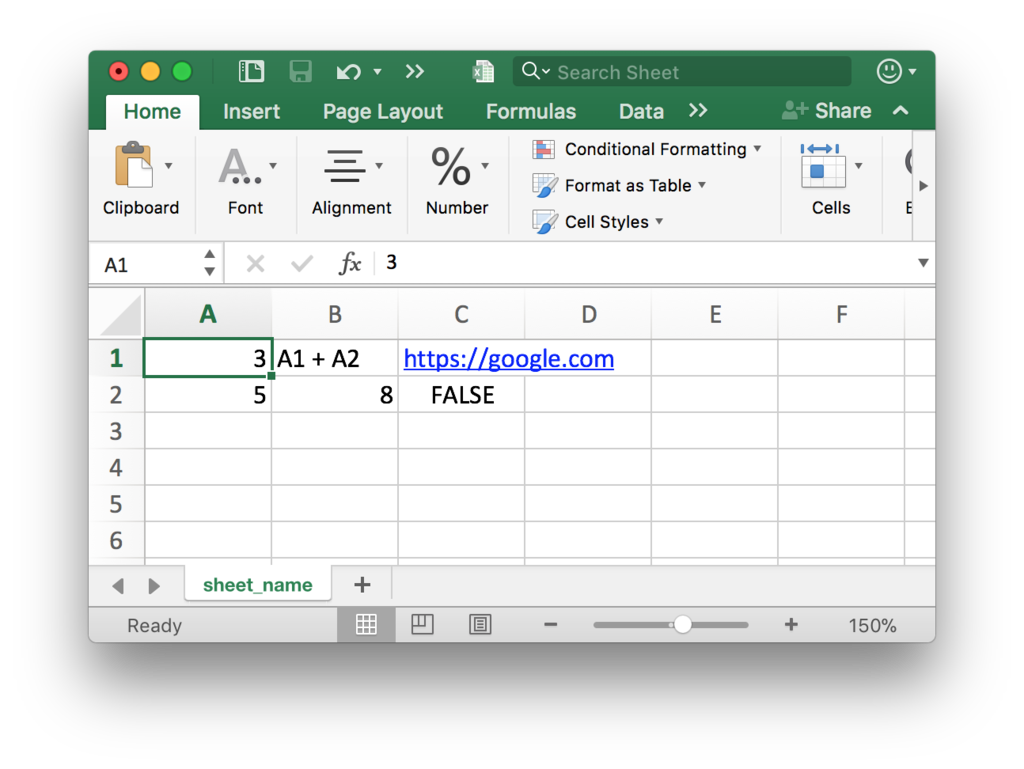Select the FALSE cell
Viewport: 1024px width, 769px height.
coord(461,395)
